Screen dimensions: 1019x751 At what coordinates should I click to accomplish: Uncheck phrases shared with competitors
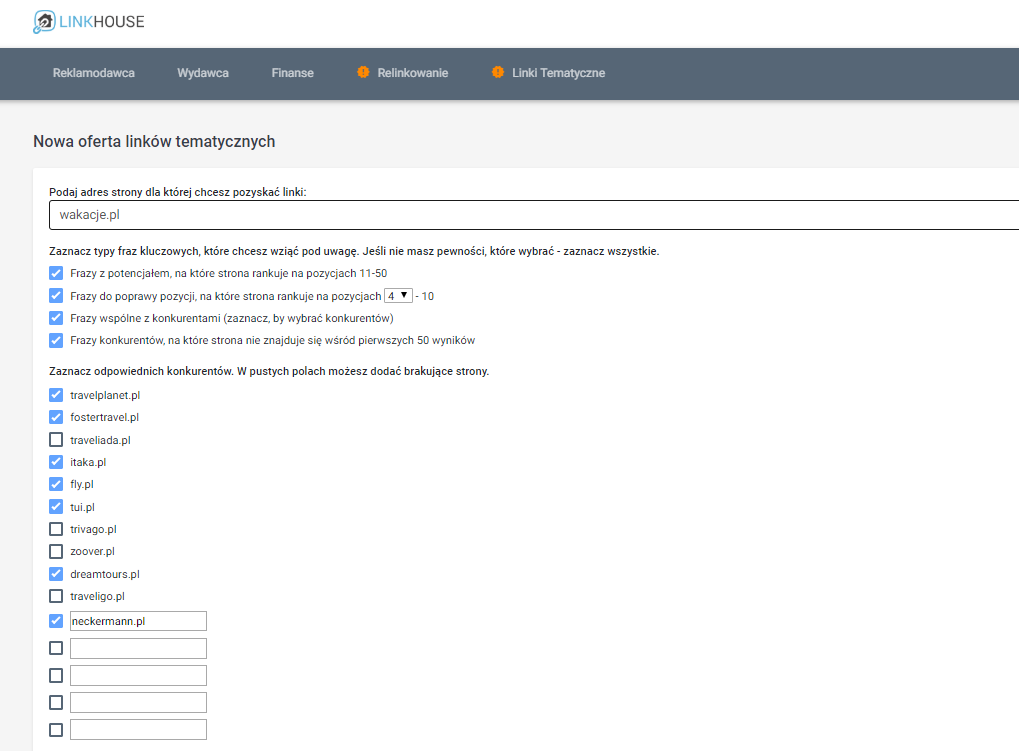click(56, 318)
